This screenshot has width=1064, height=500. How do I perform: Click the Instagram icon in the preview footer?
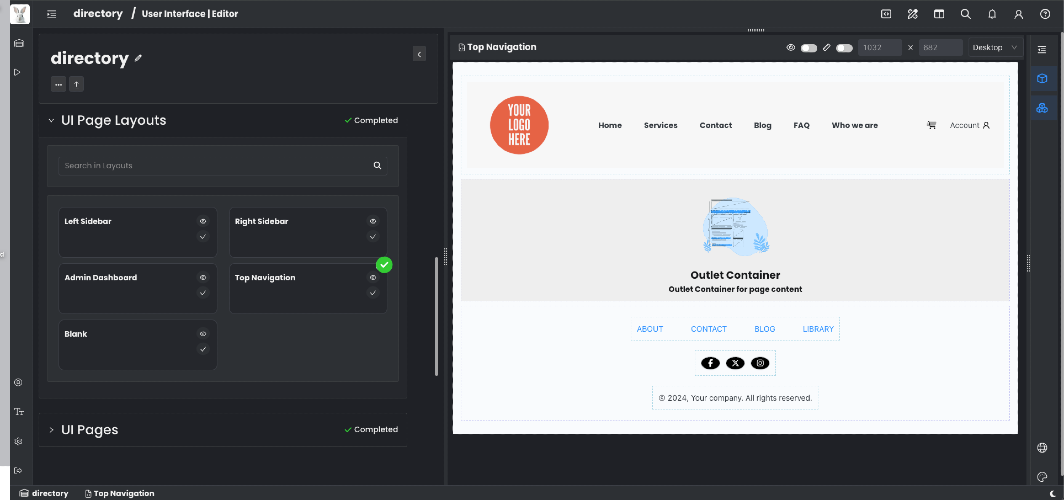click(x=760, y=363)
